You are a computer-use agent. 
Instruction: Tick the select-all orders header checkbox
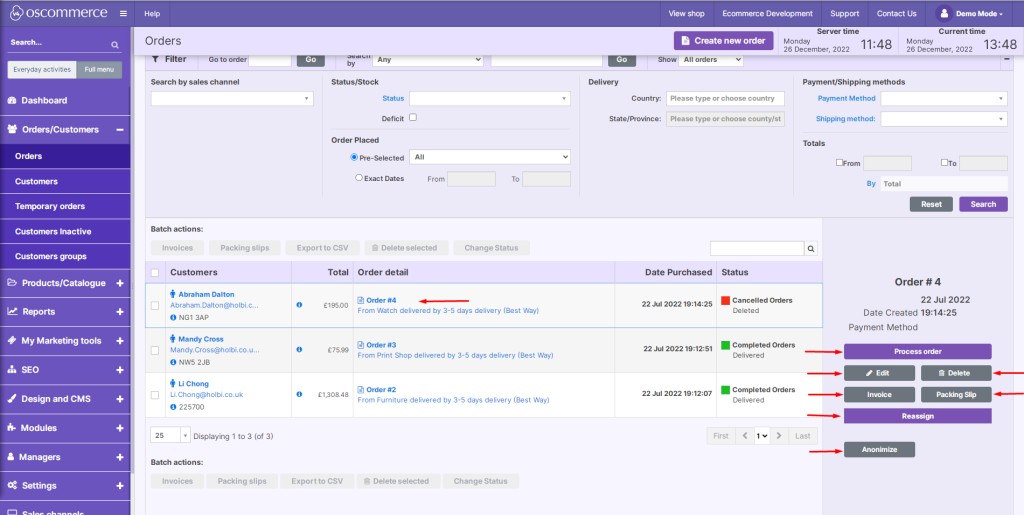(x=155, y=273)
